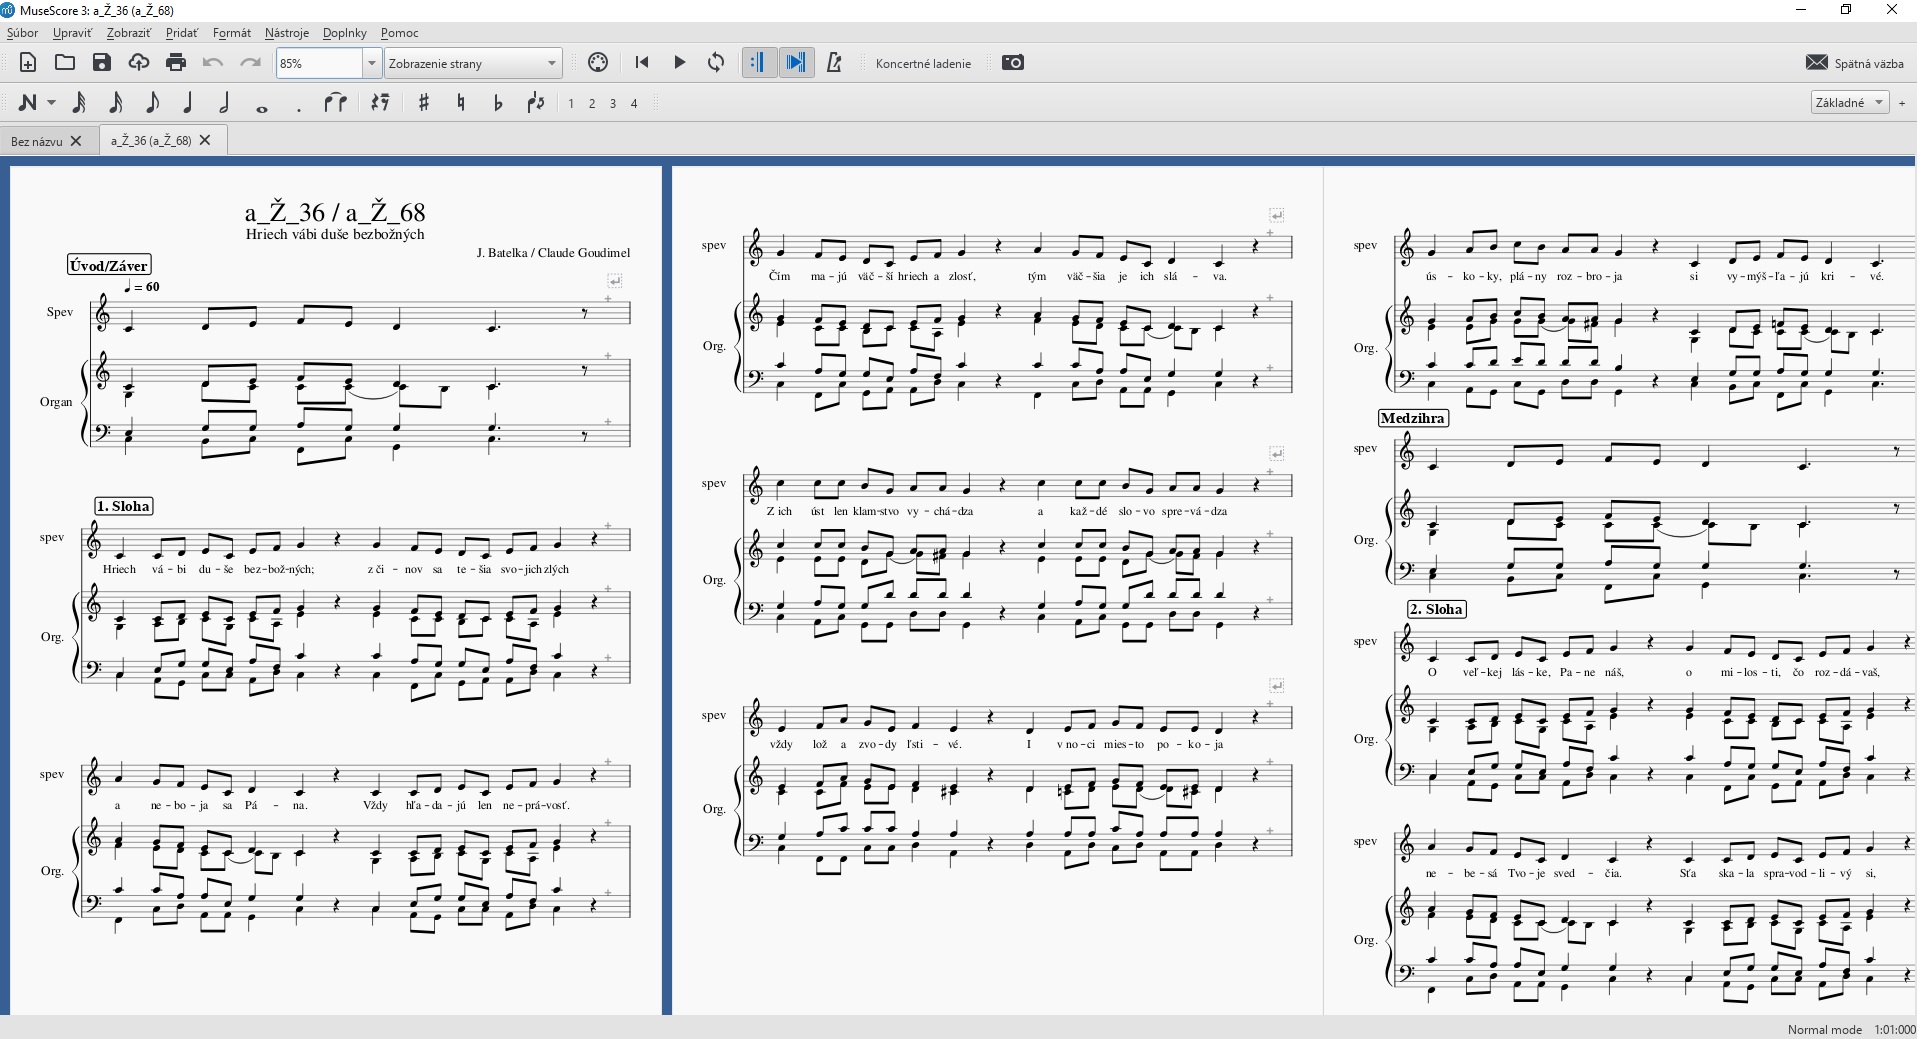
Task: Open the Pridať menu
Action: point(182,33)
